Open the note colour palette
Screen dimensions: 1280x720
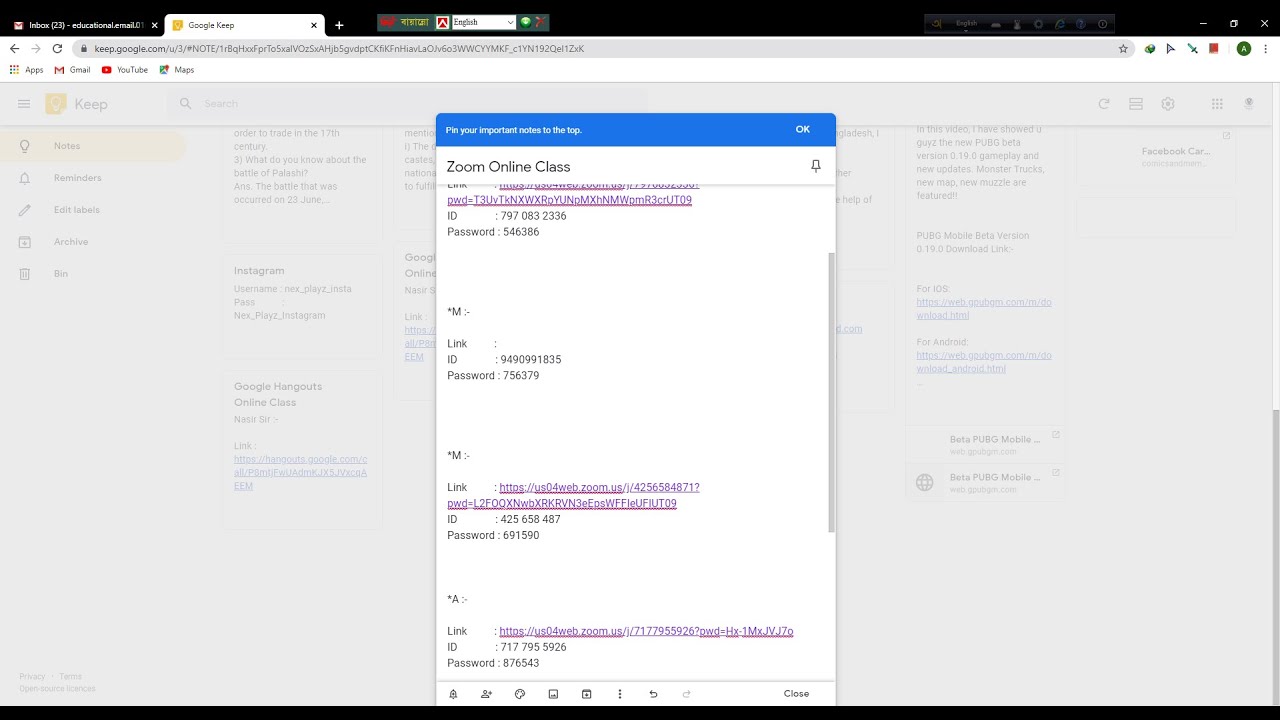pos(520,694)
